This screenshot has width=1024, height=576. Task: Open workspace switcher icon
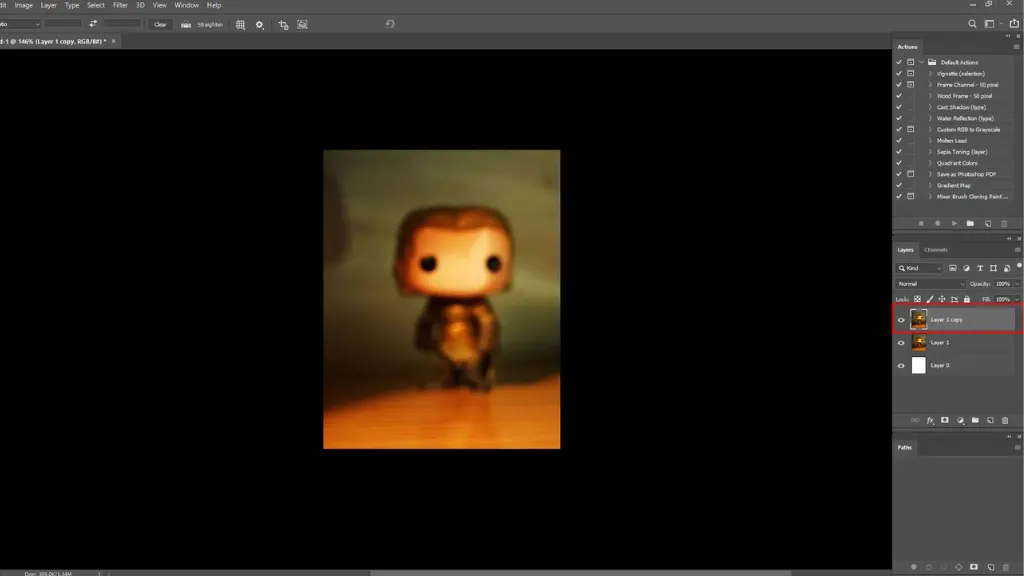[989, 24]
